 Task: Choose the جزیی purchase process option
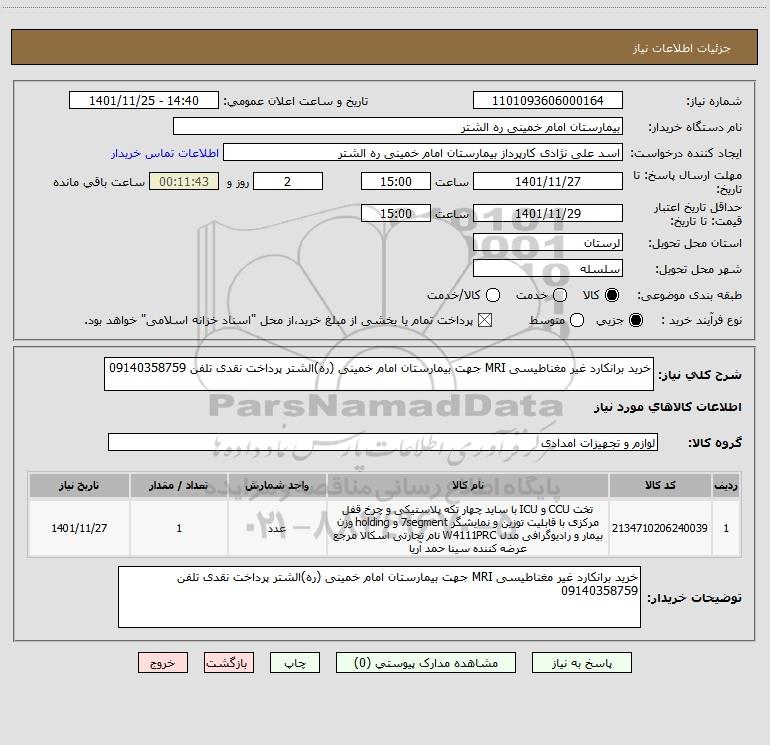pyautogui.click(x=635, y=320)
